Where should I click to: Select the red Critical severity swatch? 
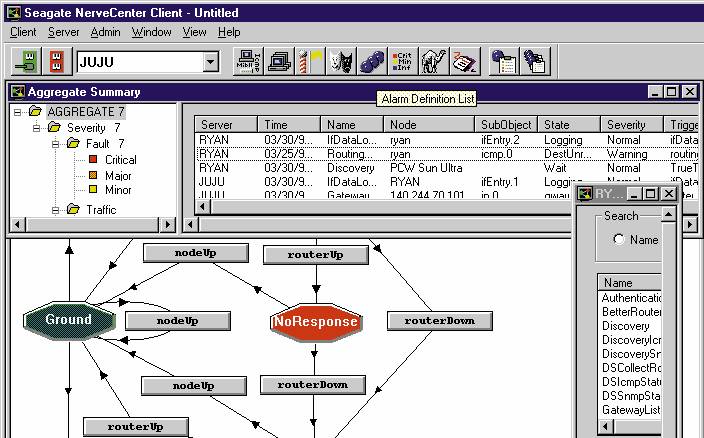tap(93, 159)
